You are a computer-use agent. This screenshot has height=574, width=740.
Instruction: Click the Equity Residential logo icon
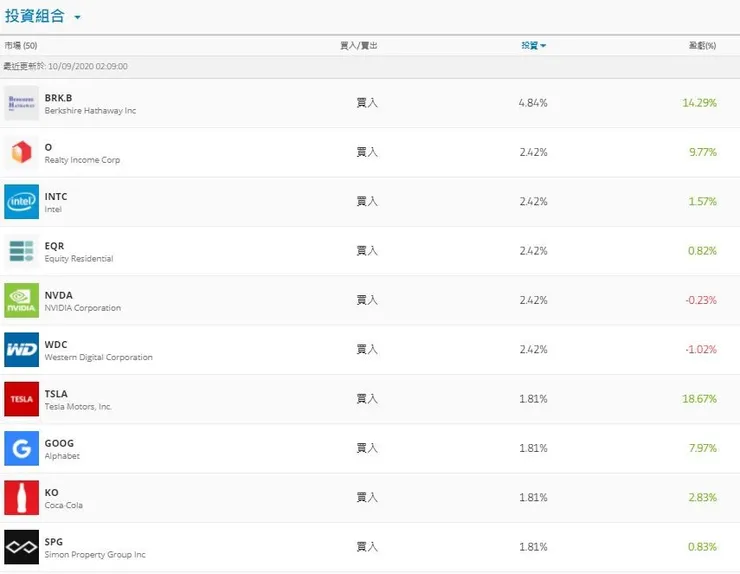pyautogui.click(x=21, y=251)
